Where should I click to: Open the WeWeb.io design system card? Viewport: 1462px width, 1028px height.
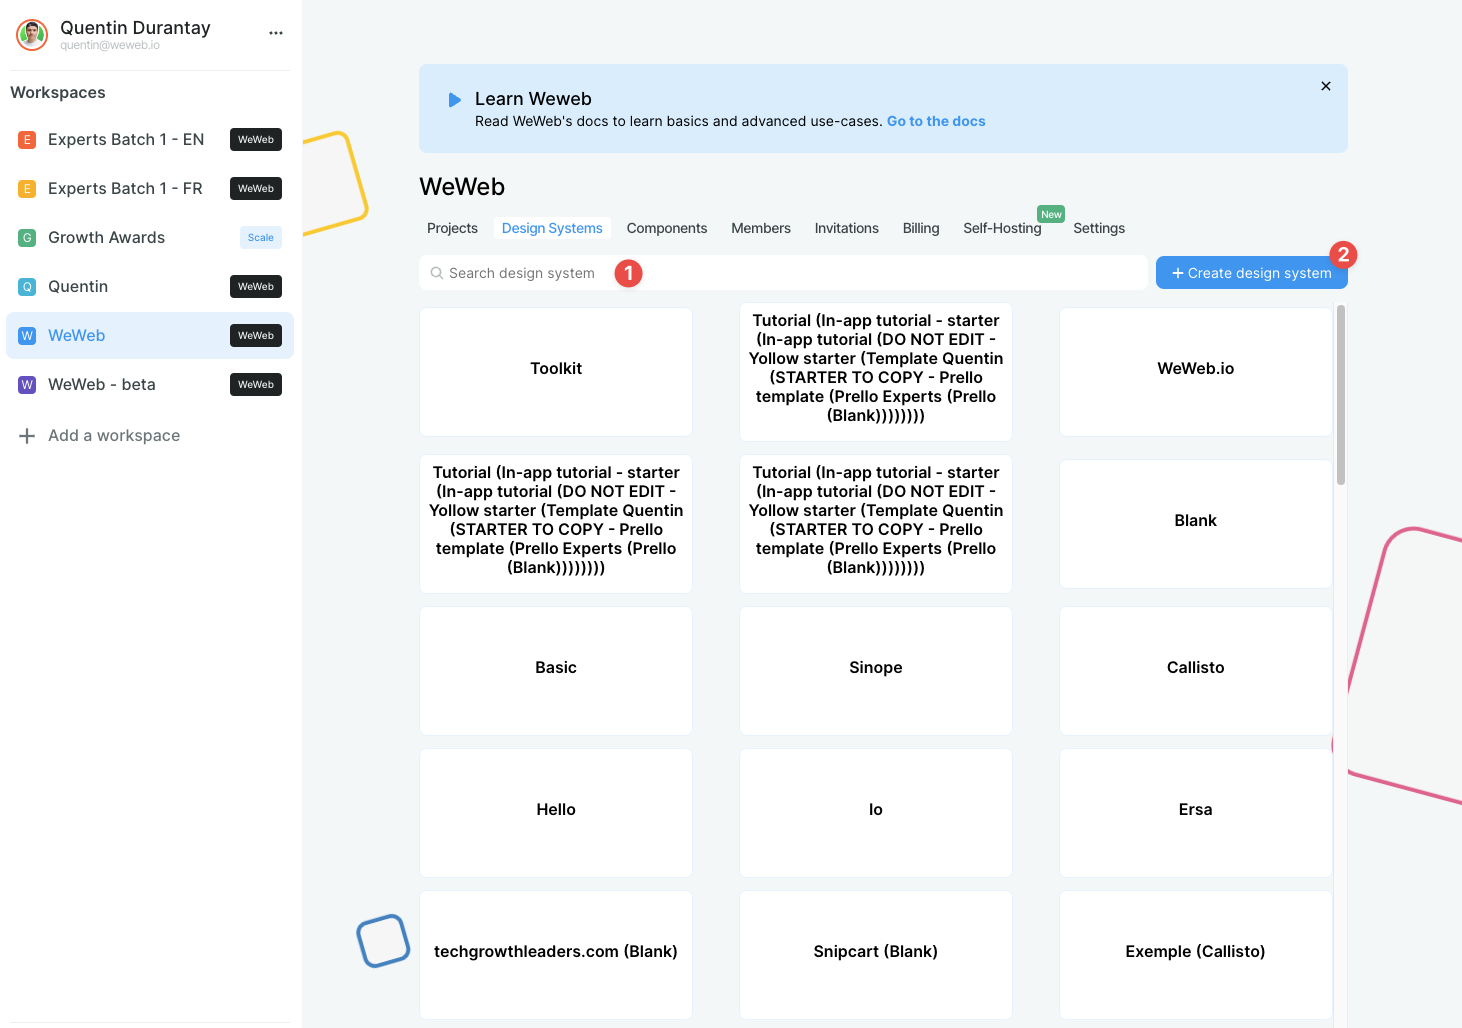click(x=1196, y=371)
